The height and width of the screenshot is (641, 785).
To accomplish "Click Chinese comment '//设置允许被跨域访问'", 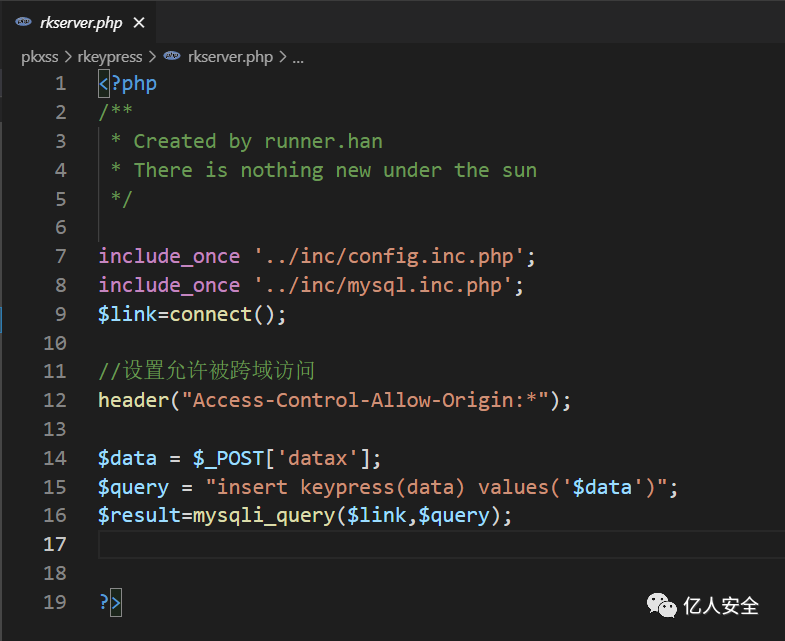I will pyautogui.click(x=206, y=371).
